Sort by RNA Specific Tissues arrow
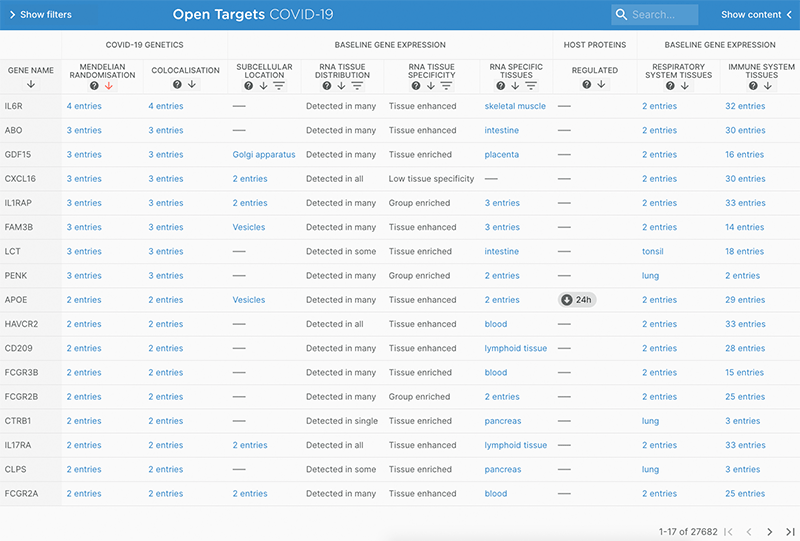800x541 pixels. coord(515,86)
